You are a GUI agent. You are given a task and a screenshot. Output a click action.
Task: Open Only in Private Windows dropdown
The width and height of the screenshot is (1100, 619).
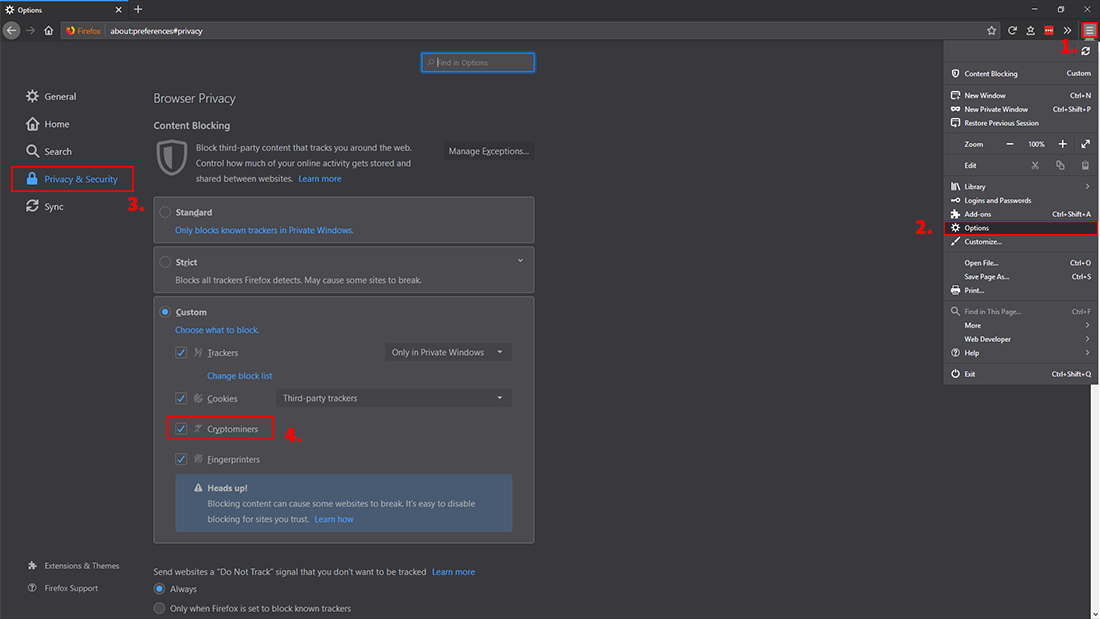448,352
